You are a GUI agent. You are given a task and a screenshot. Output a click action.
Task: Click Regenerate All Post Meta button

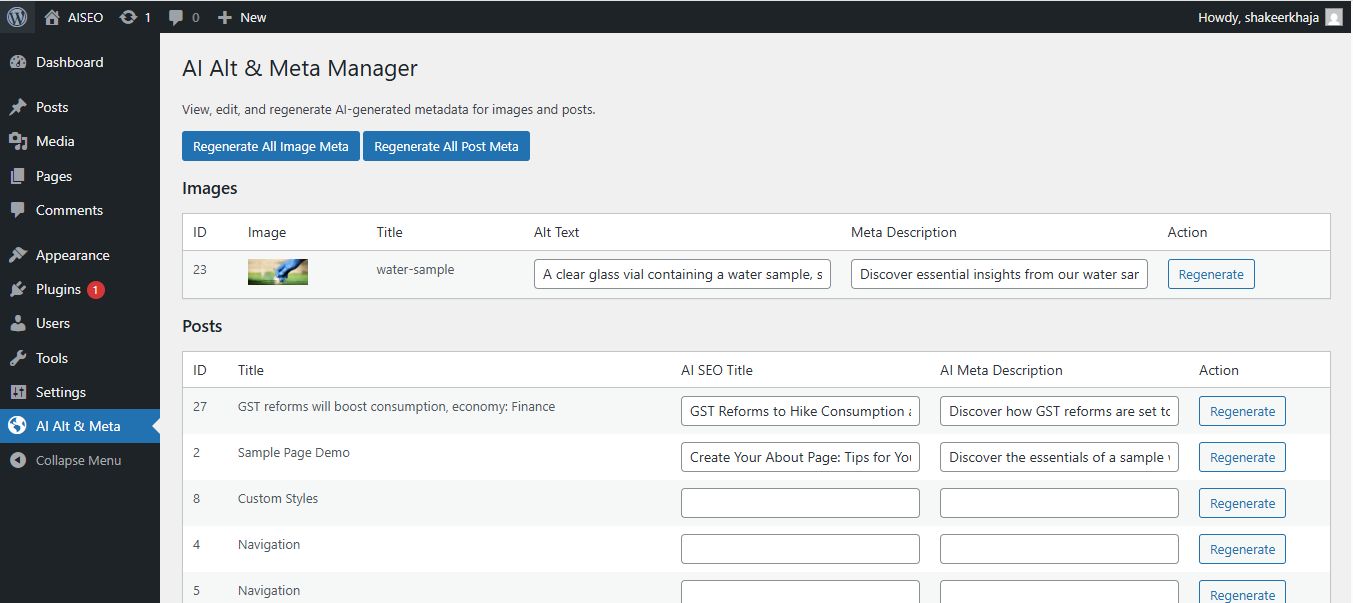pyautogui.click(x=446, y=146)
